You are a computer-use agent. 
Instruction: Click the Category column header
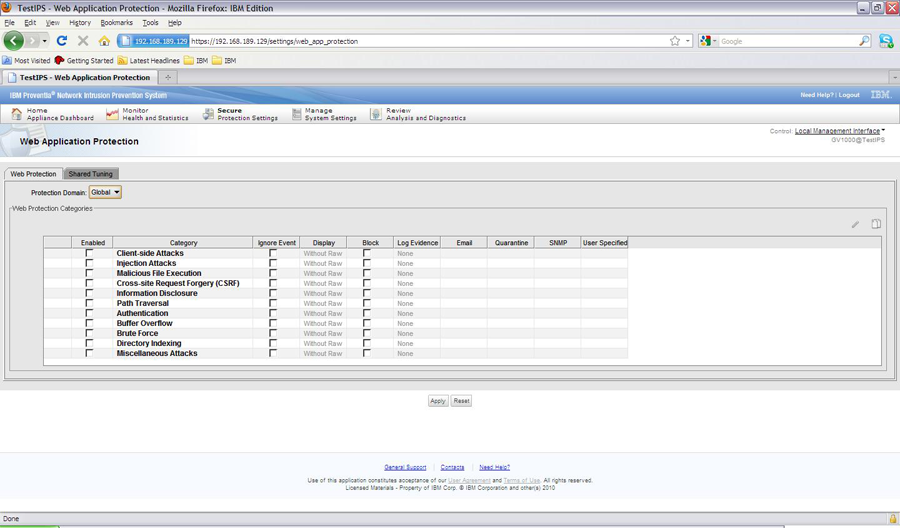[183, 243]
